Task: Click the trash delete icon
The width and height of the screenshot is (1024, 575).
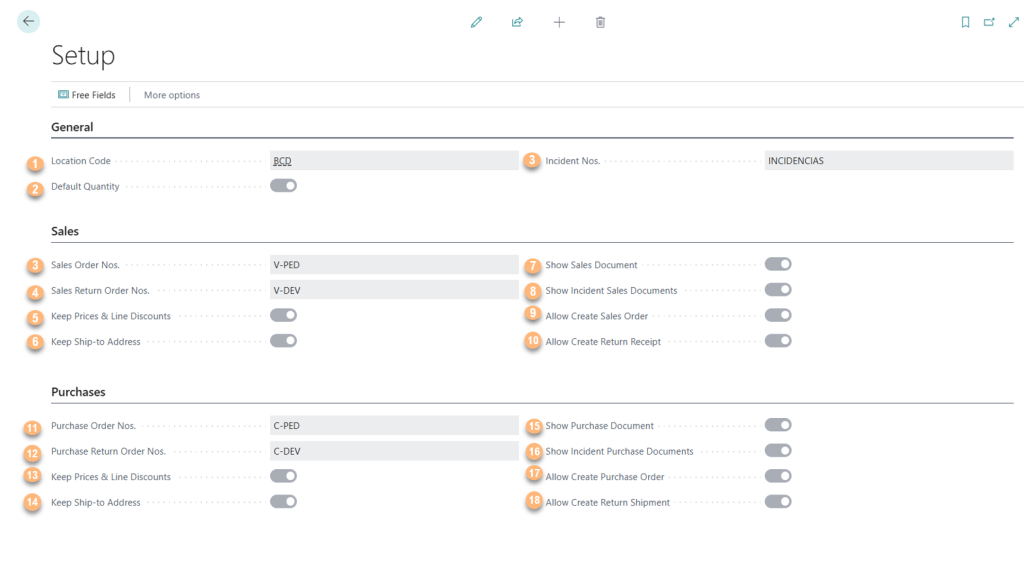Action: point(600,22)
